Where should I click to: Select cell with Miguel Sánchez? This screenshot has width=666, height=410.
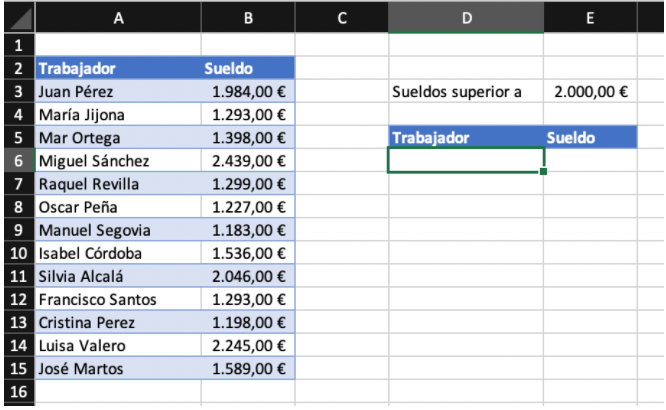point(118,161)
